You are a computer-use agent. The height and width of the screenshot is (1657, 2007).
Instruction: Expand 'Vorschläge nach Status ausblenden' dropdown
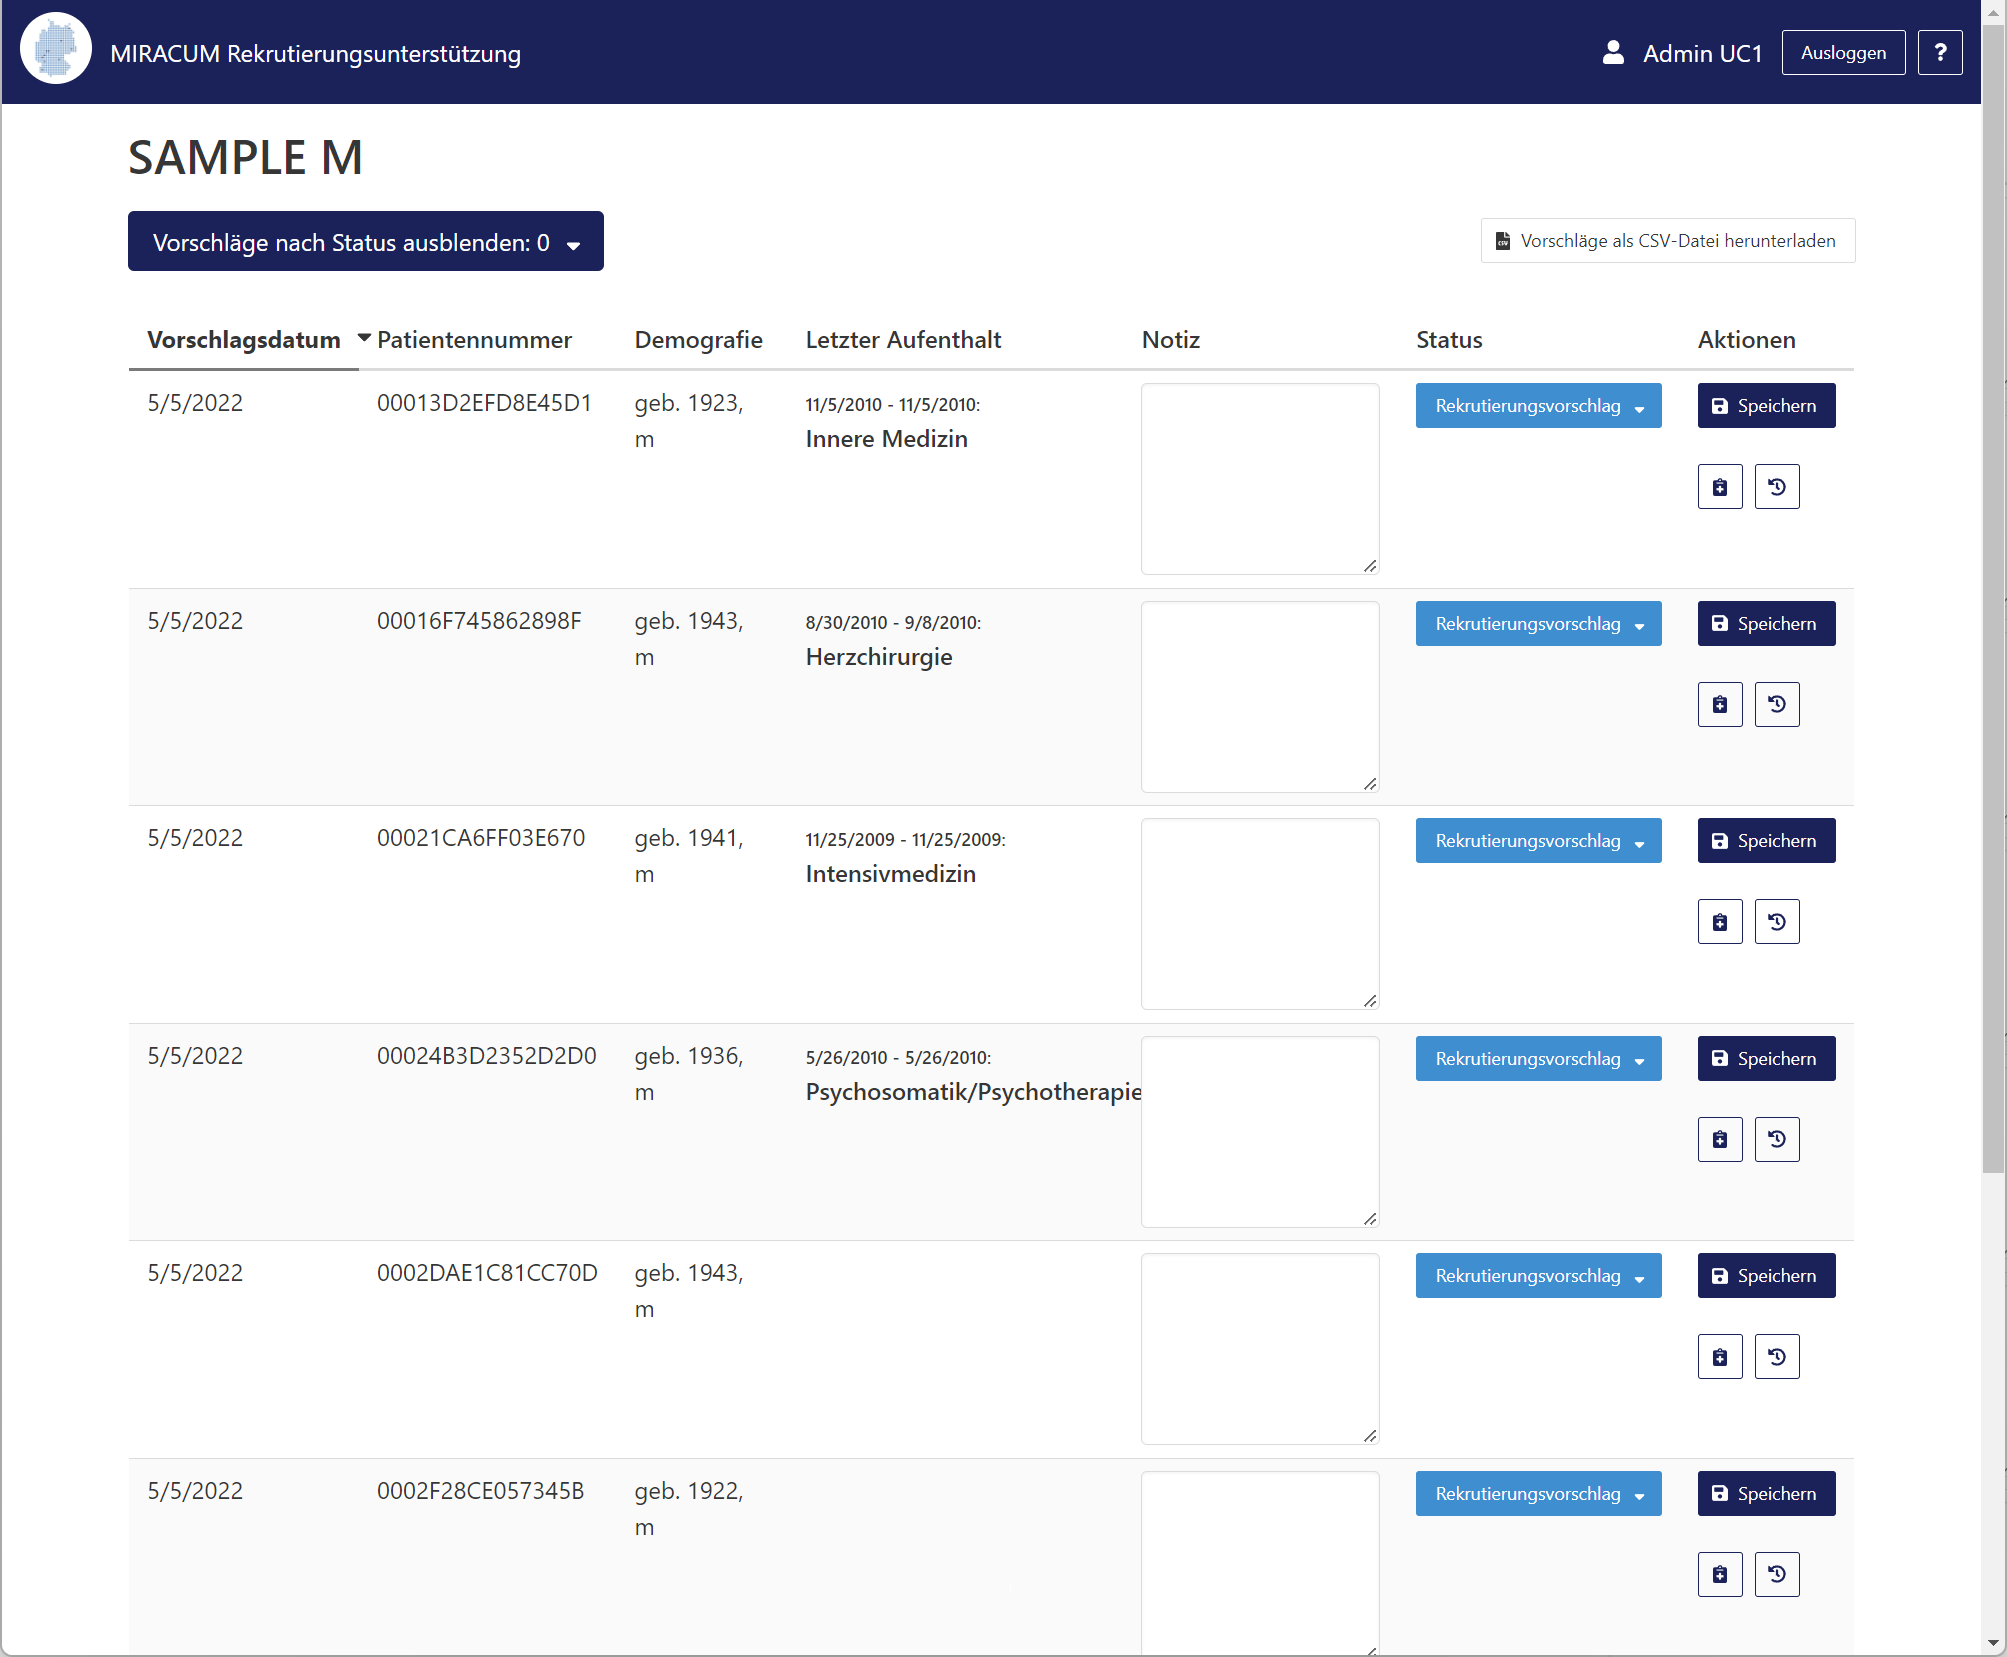click(x=366, y=241)
